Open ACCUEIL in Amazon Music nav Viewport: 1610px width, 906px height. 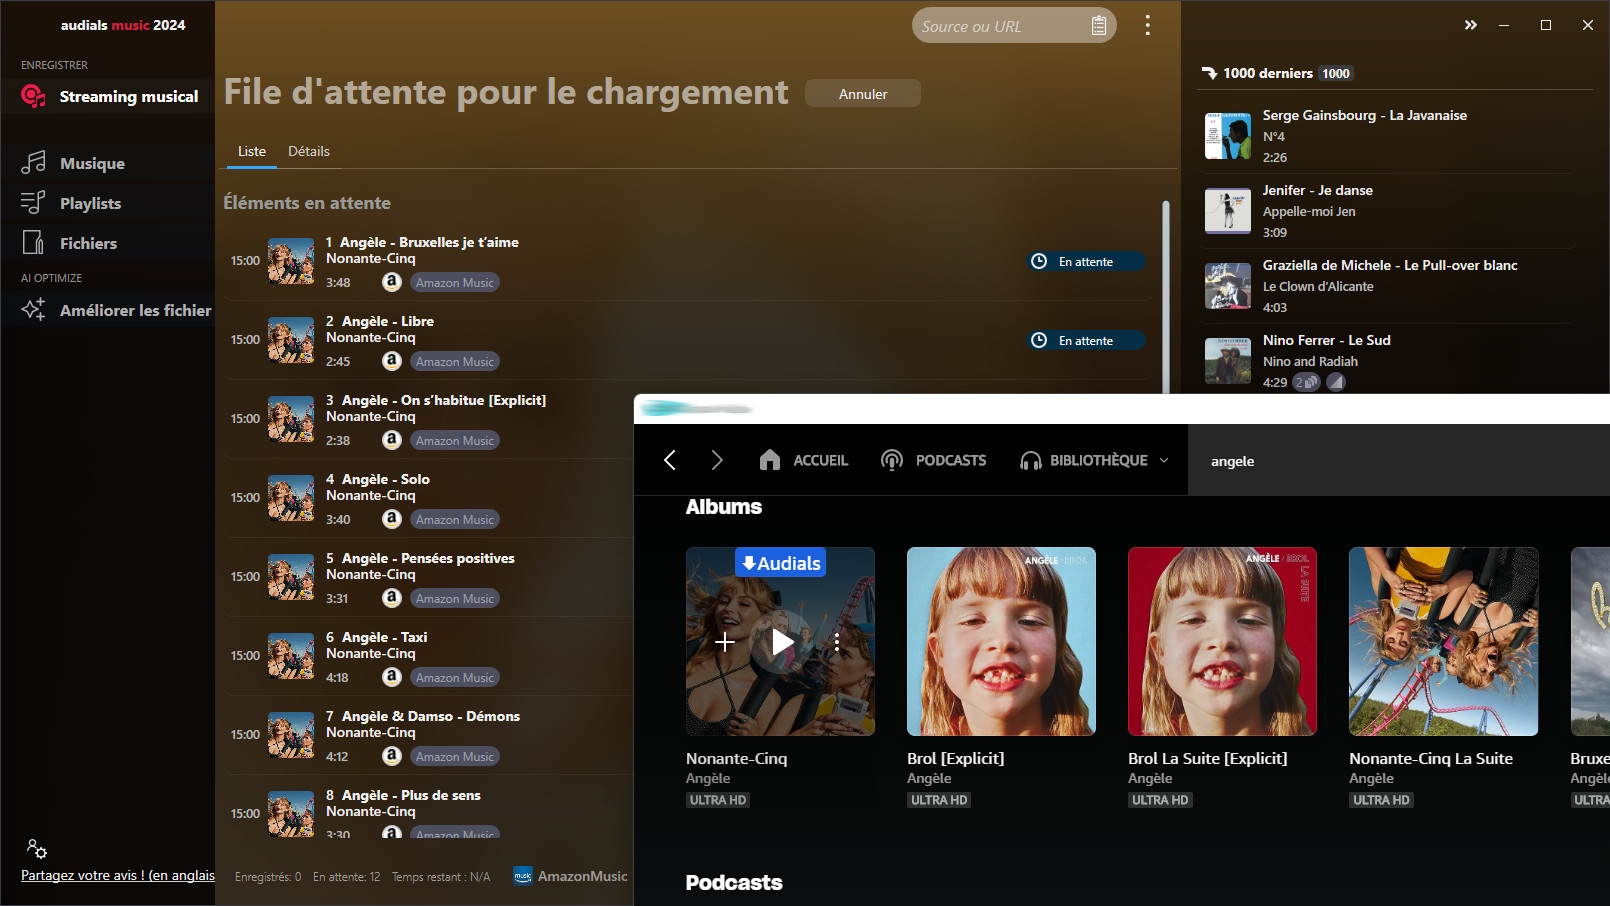coord(820,460)
